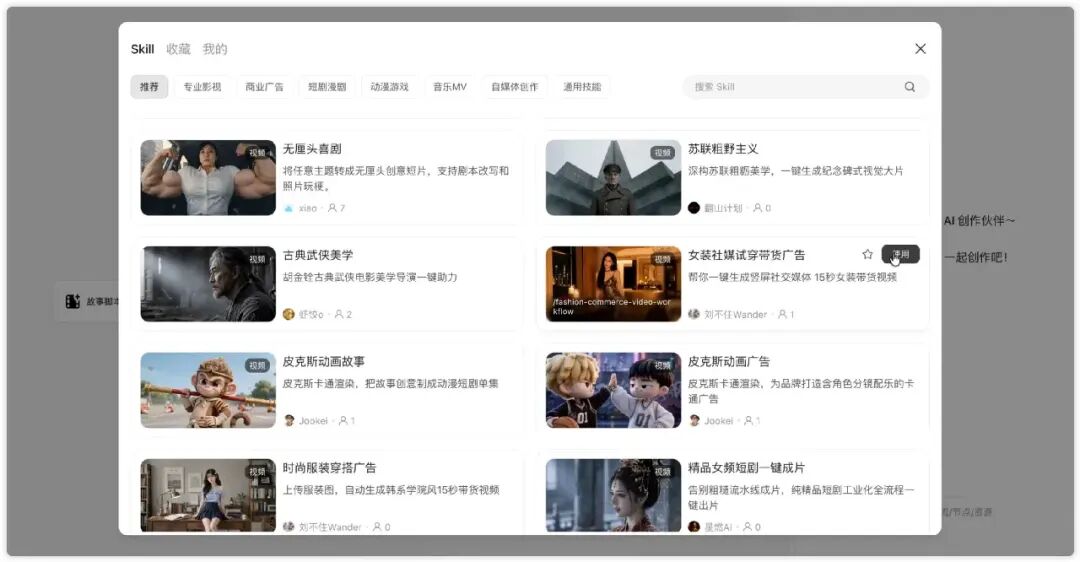Click the 古典武侠美学 title
This screenshot has width=1080, height=562.
click(318, 255)
